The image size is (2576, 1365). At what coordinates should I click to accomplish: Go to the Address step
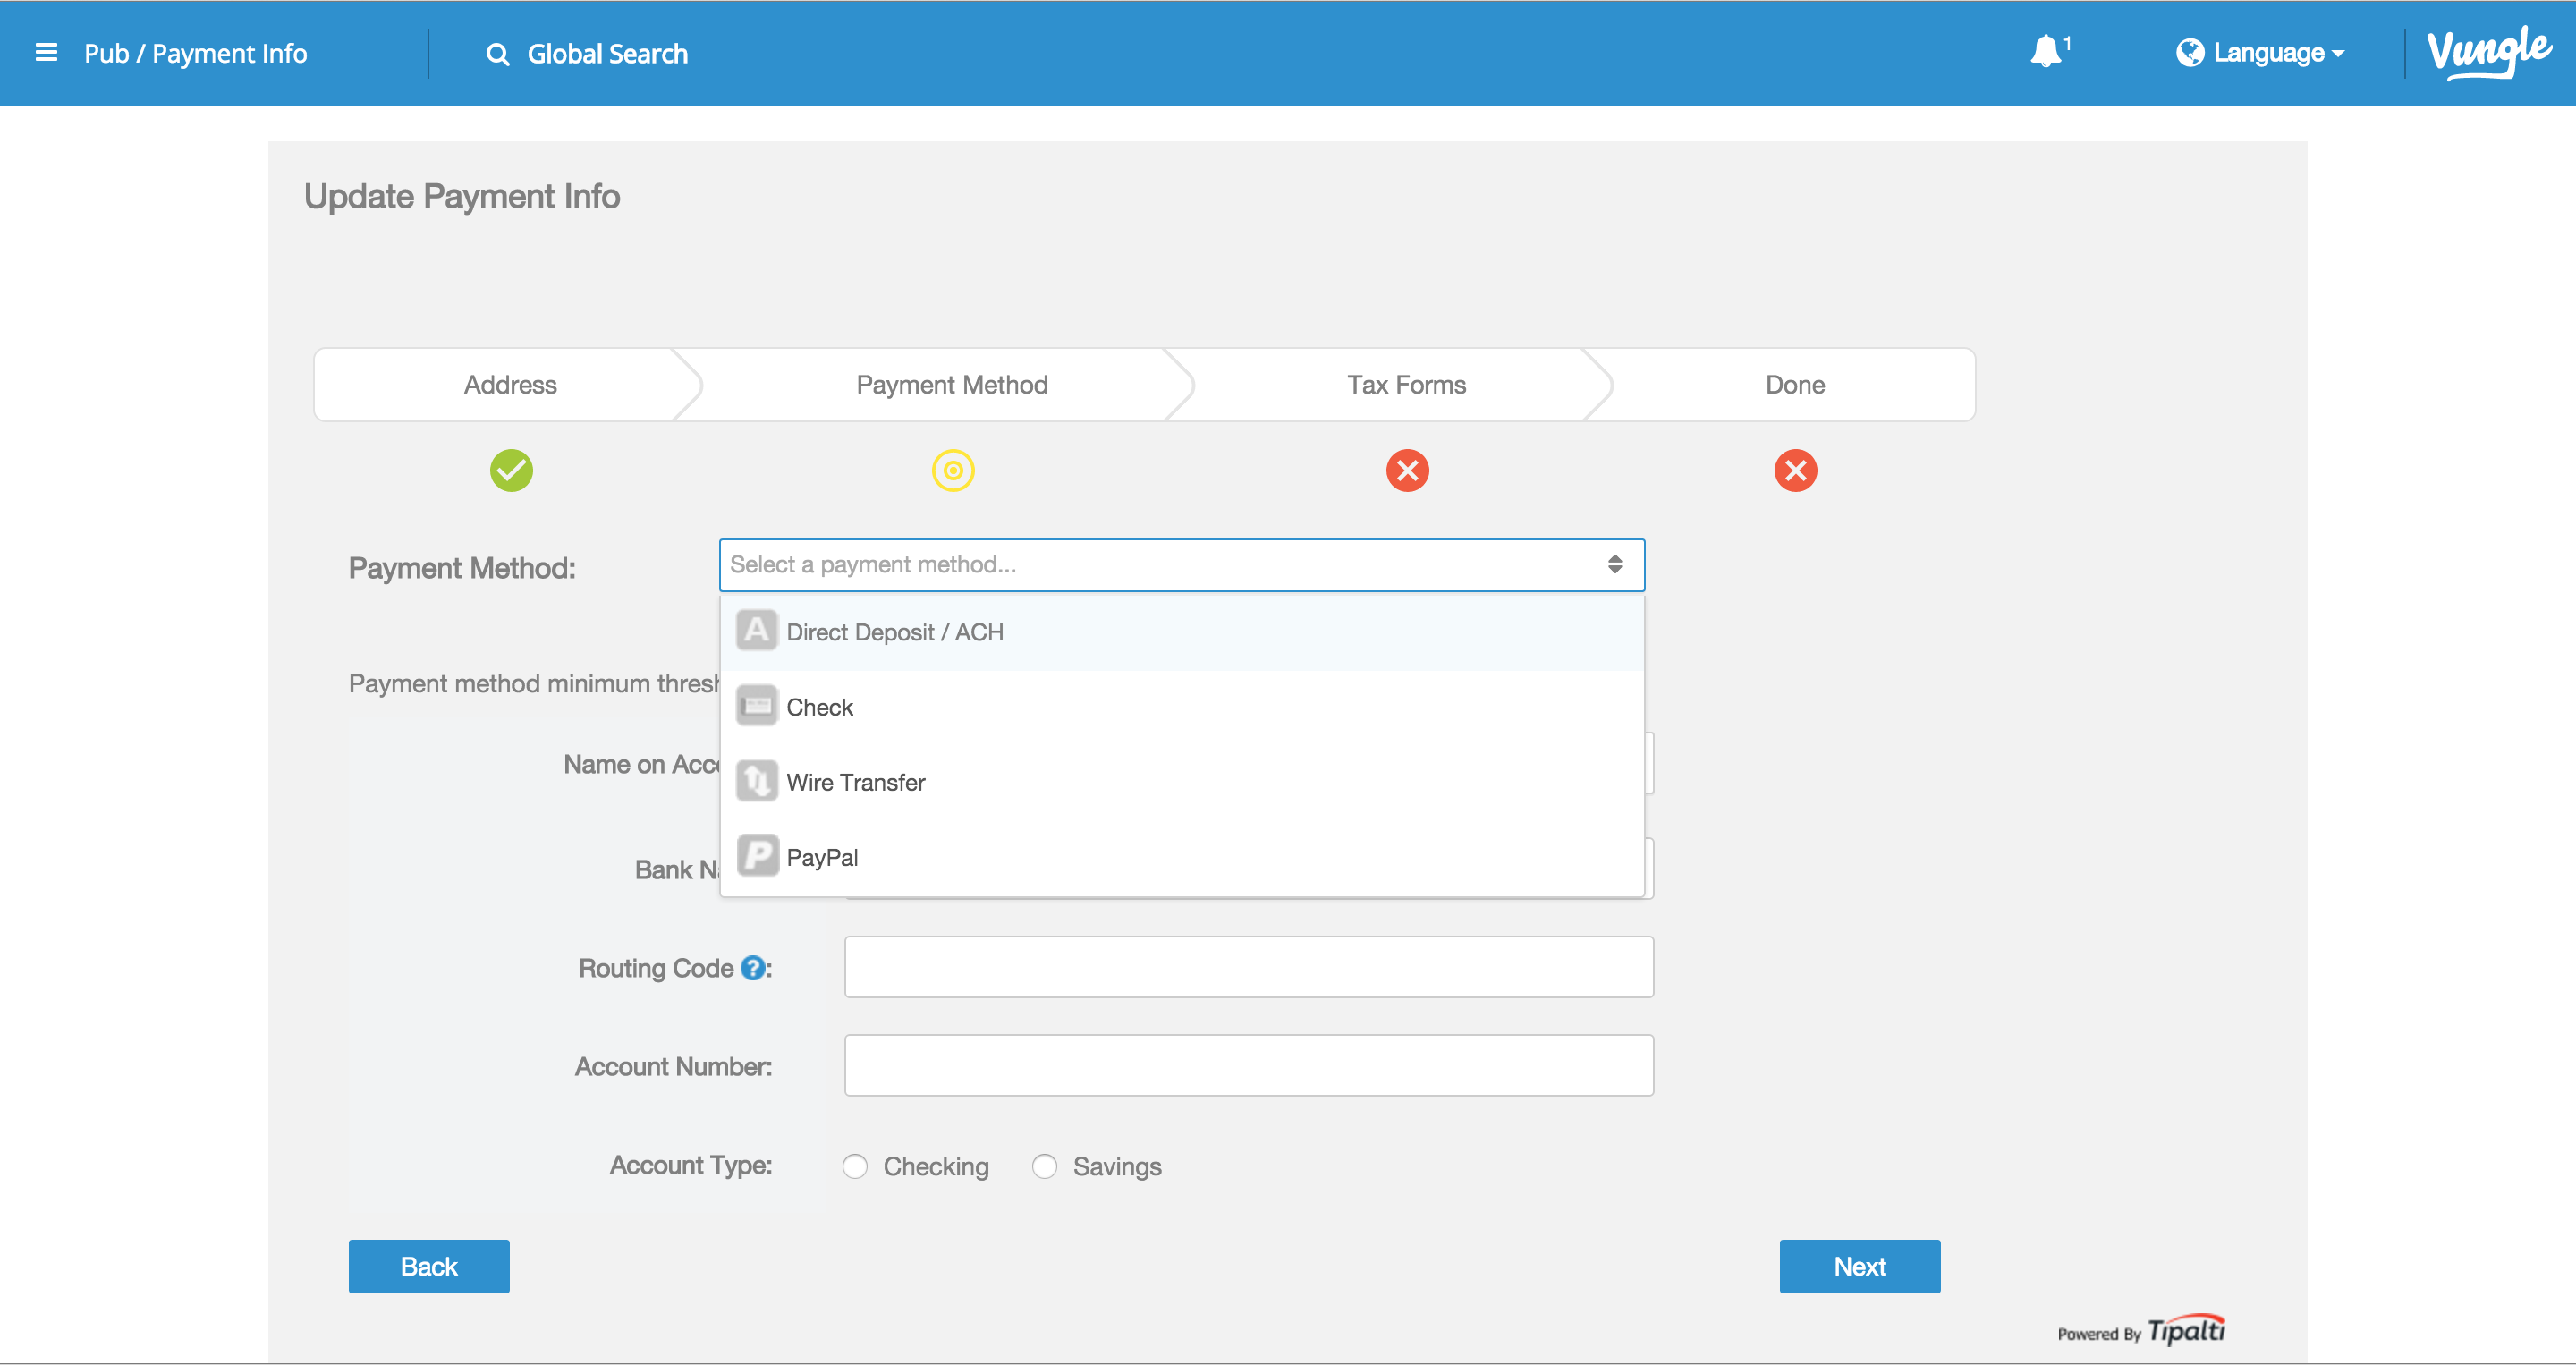[510, 385]
